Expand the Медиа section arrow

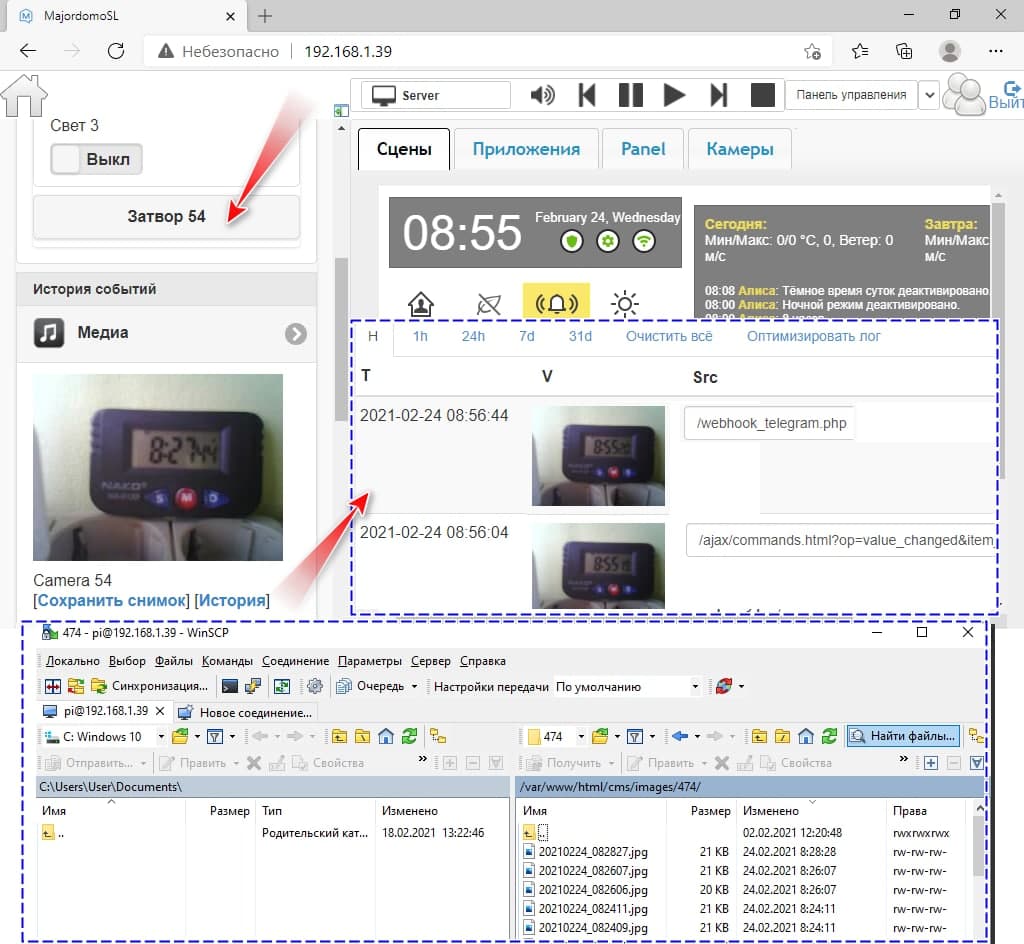pos(295,334)
